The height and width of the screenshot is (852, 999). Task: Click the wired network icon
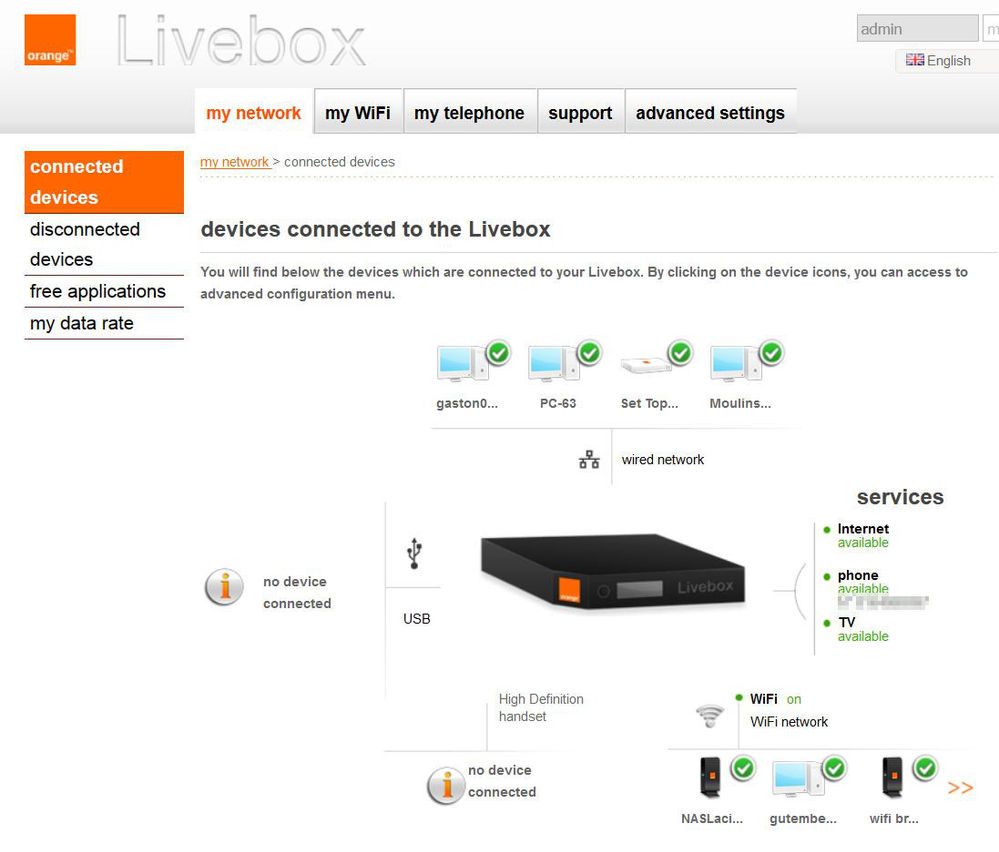point(589,459)
